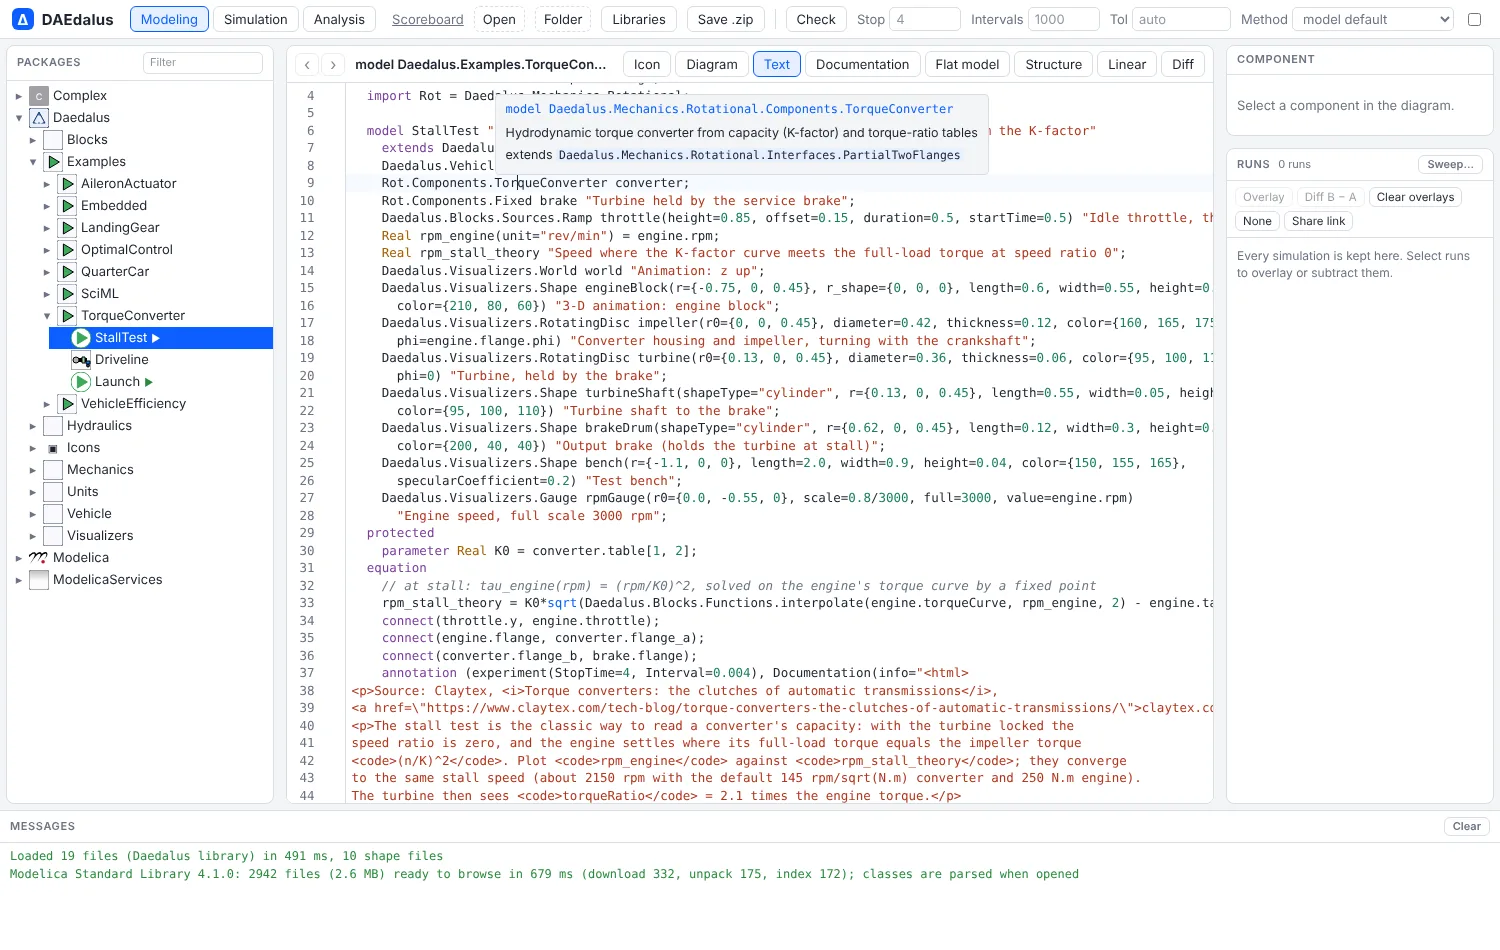Click the Daedalus package triangle icon
1500x950 pixels.
click(39, 118)
